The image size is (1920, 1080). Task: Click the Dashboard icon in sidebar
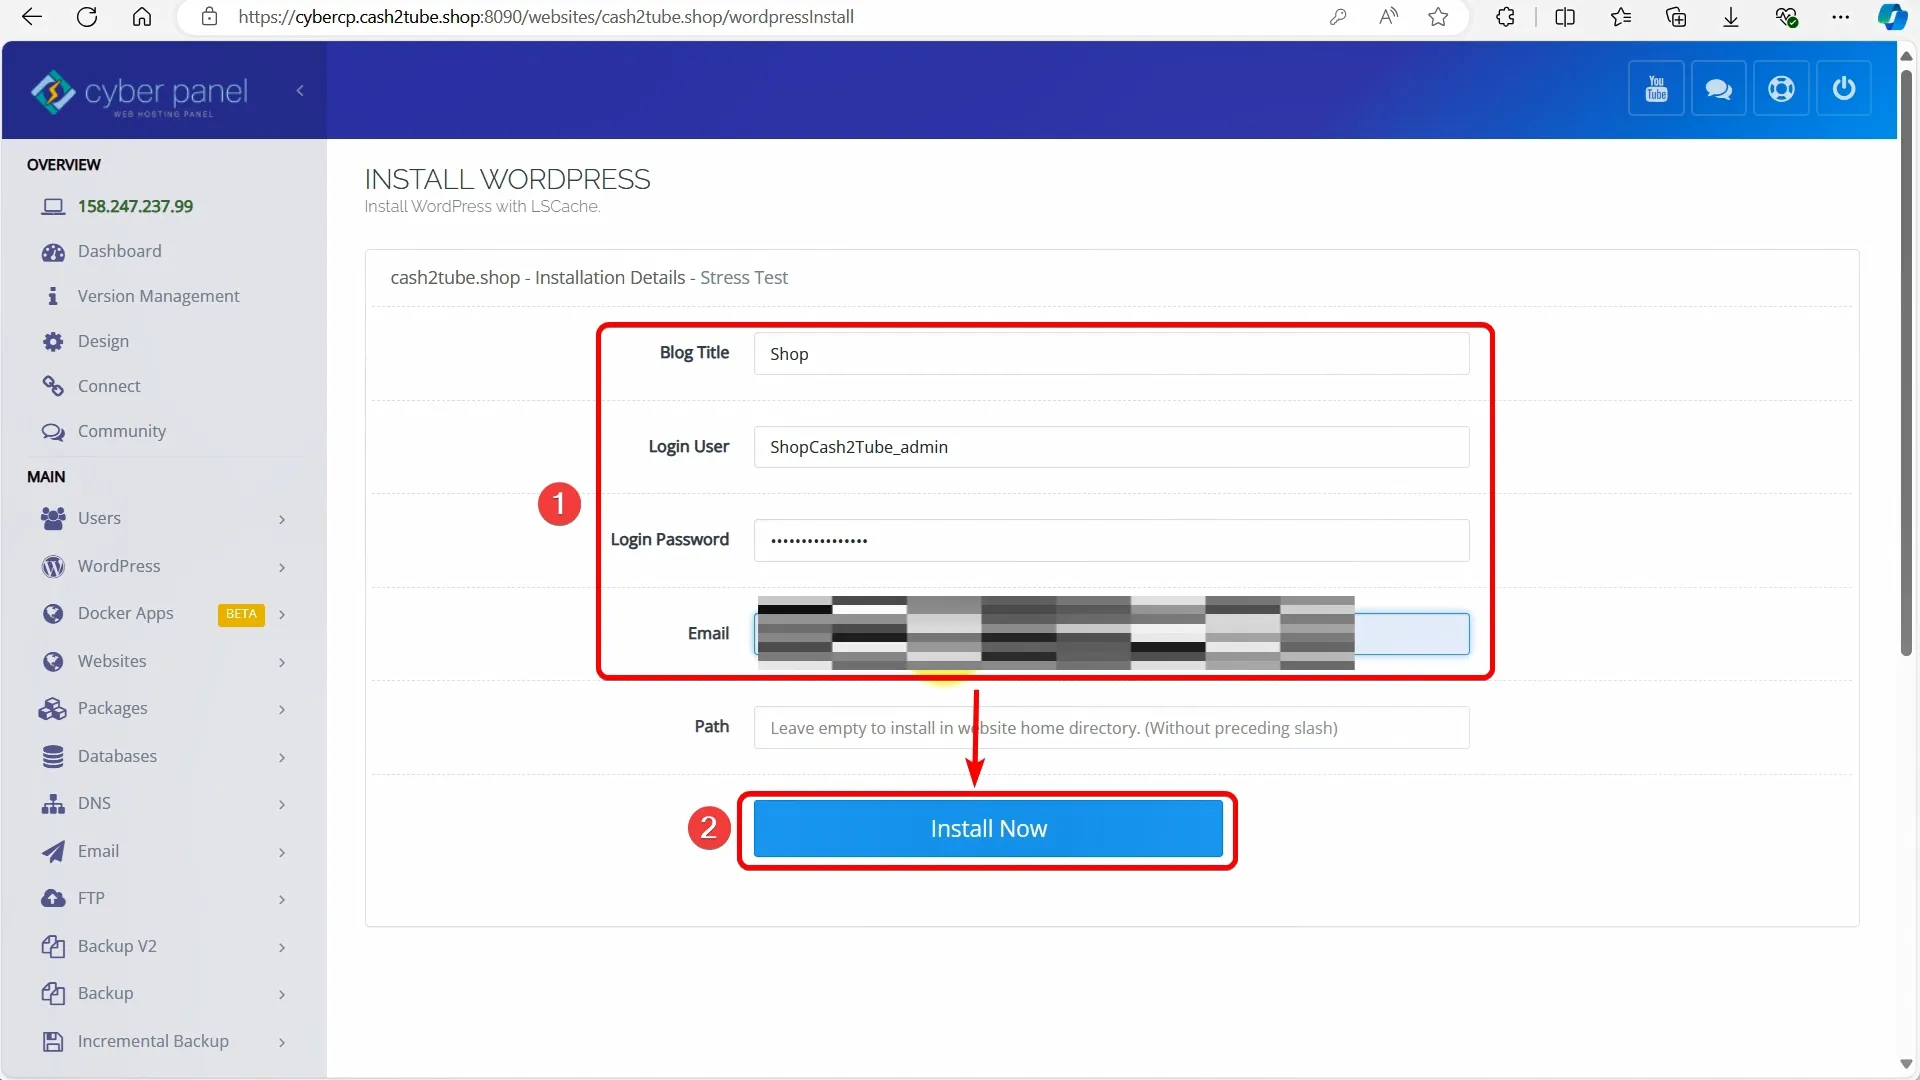tap(53, 252)
